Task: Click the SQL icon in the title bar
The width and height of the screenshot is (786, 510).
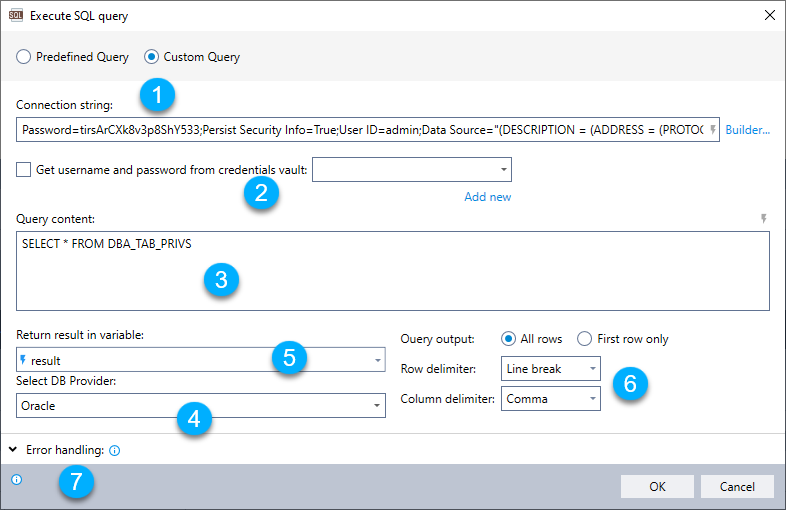Action: [x=16, y=16]
